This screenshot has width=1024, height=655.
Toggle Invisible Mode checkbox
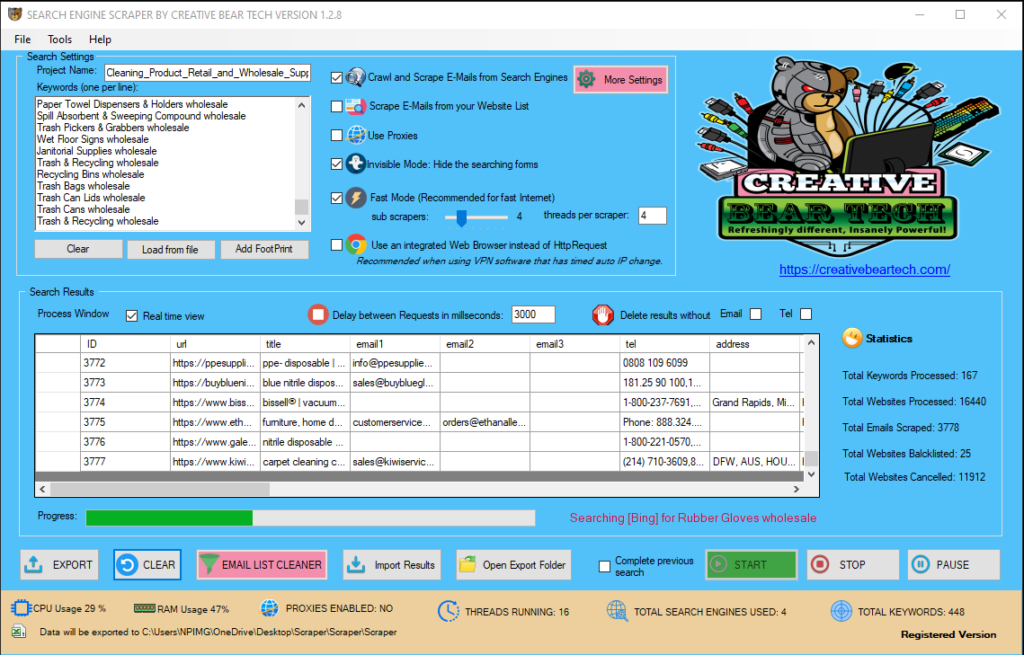coord(337,164)
